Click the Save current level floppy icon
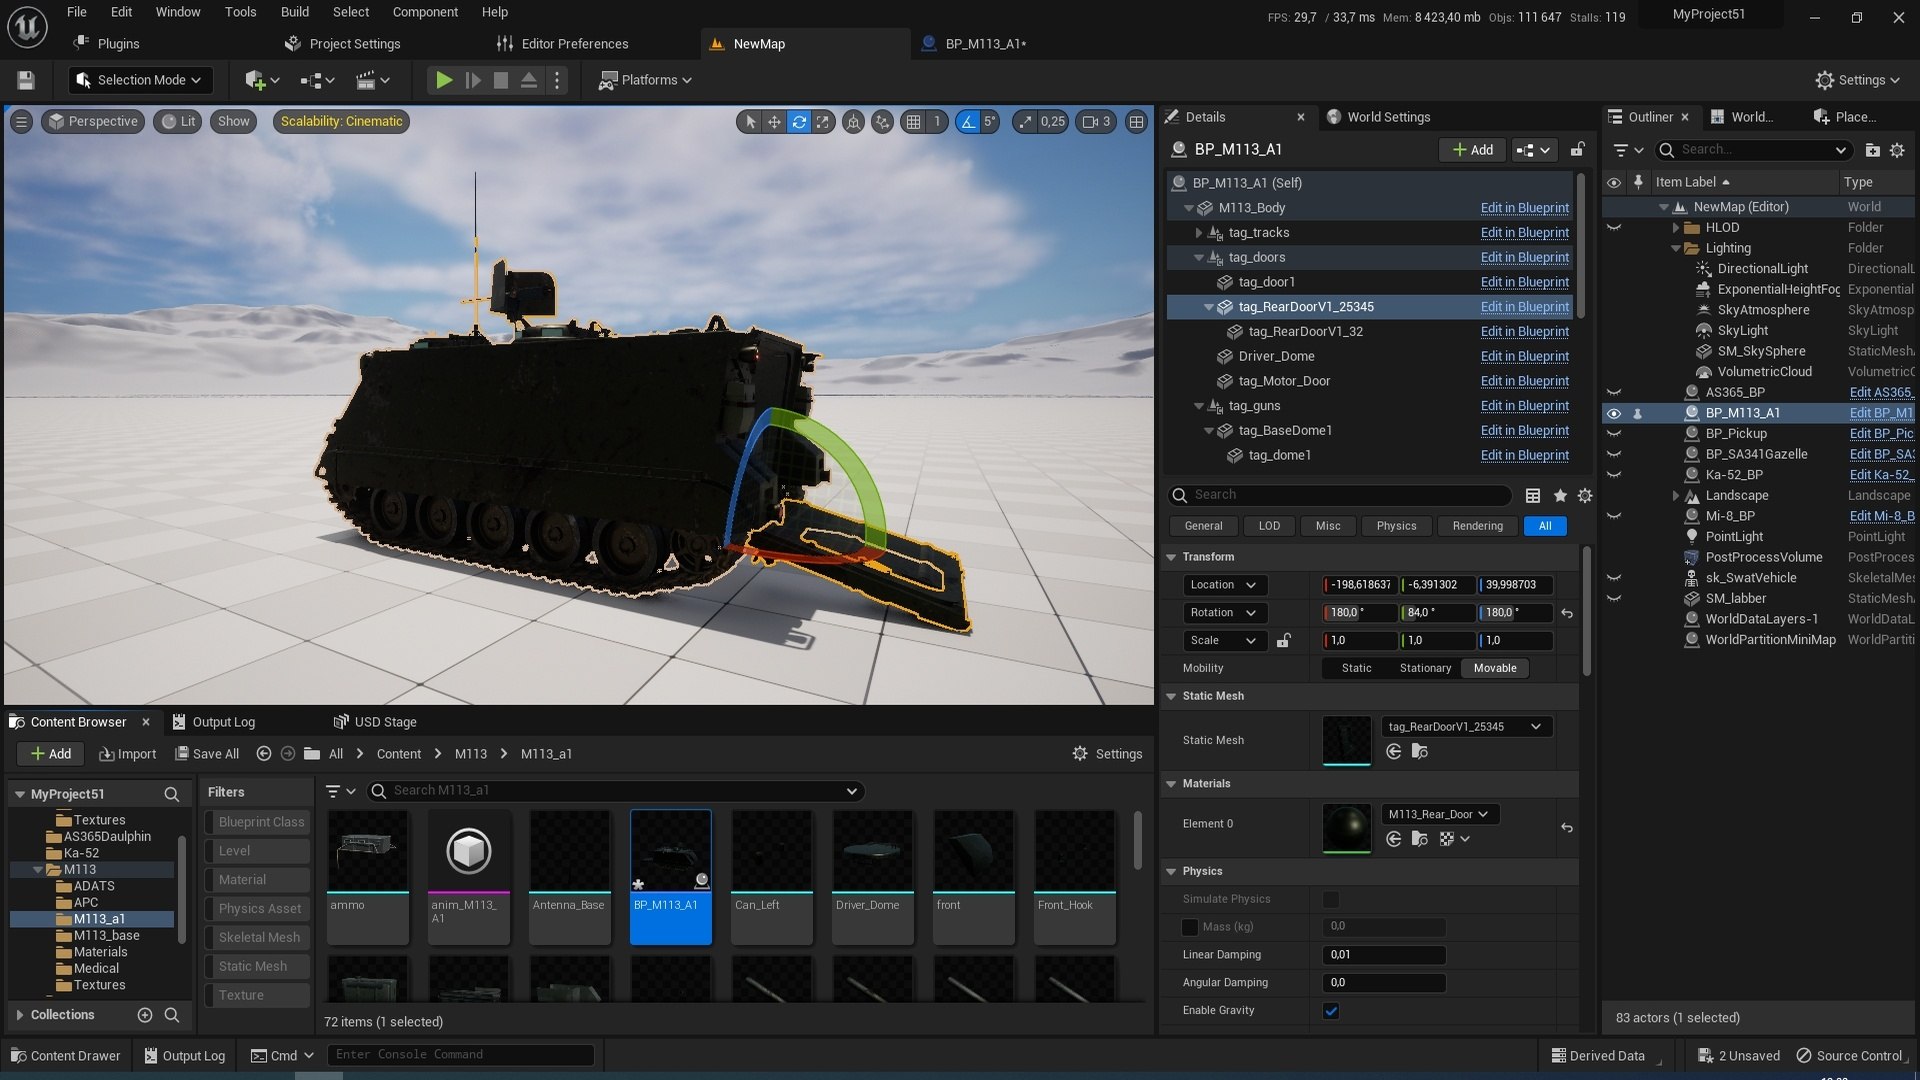 [26, 80]
